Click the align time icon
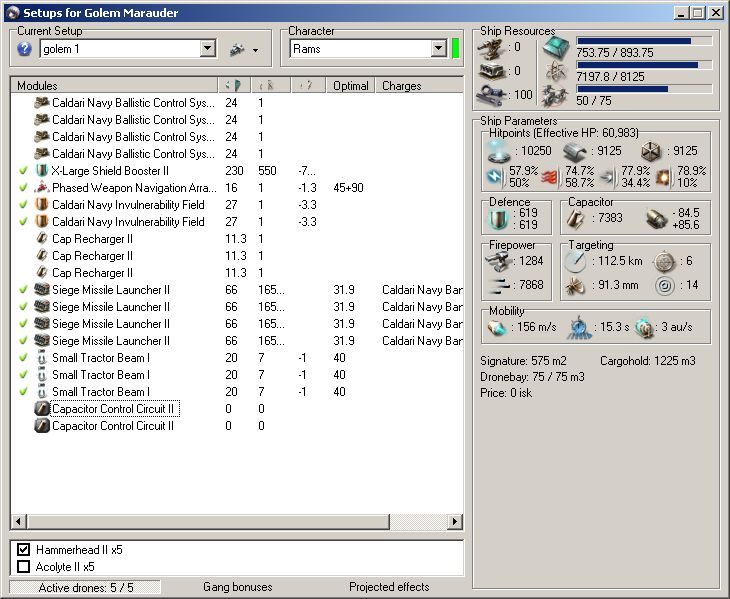Viewport: 730px width, 599px height. point(579,328)
